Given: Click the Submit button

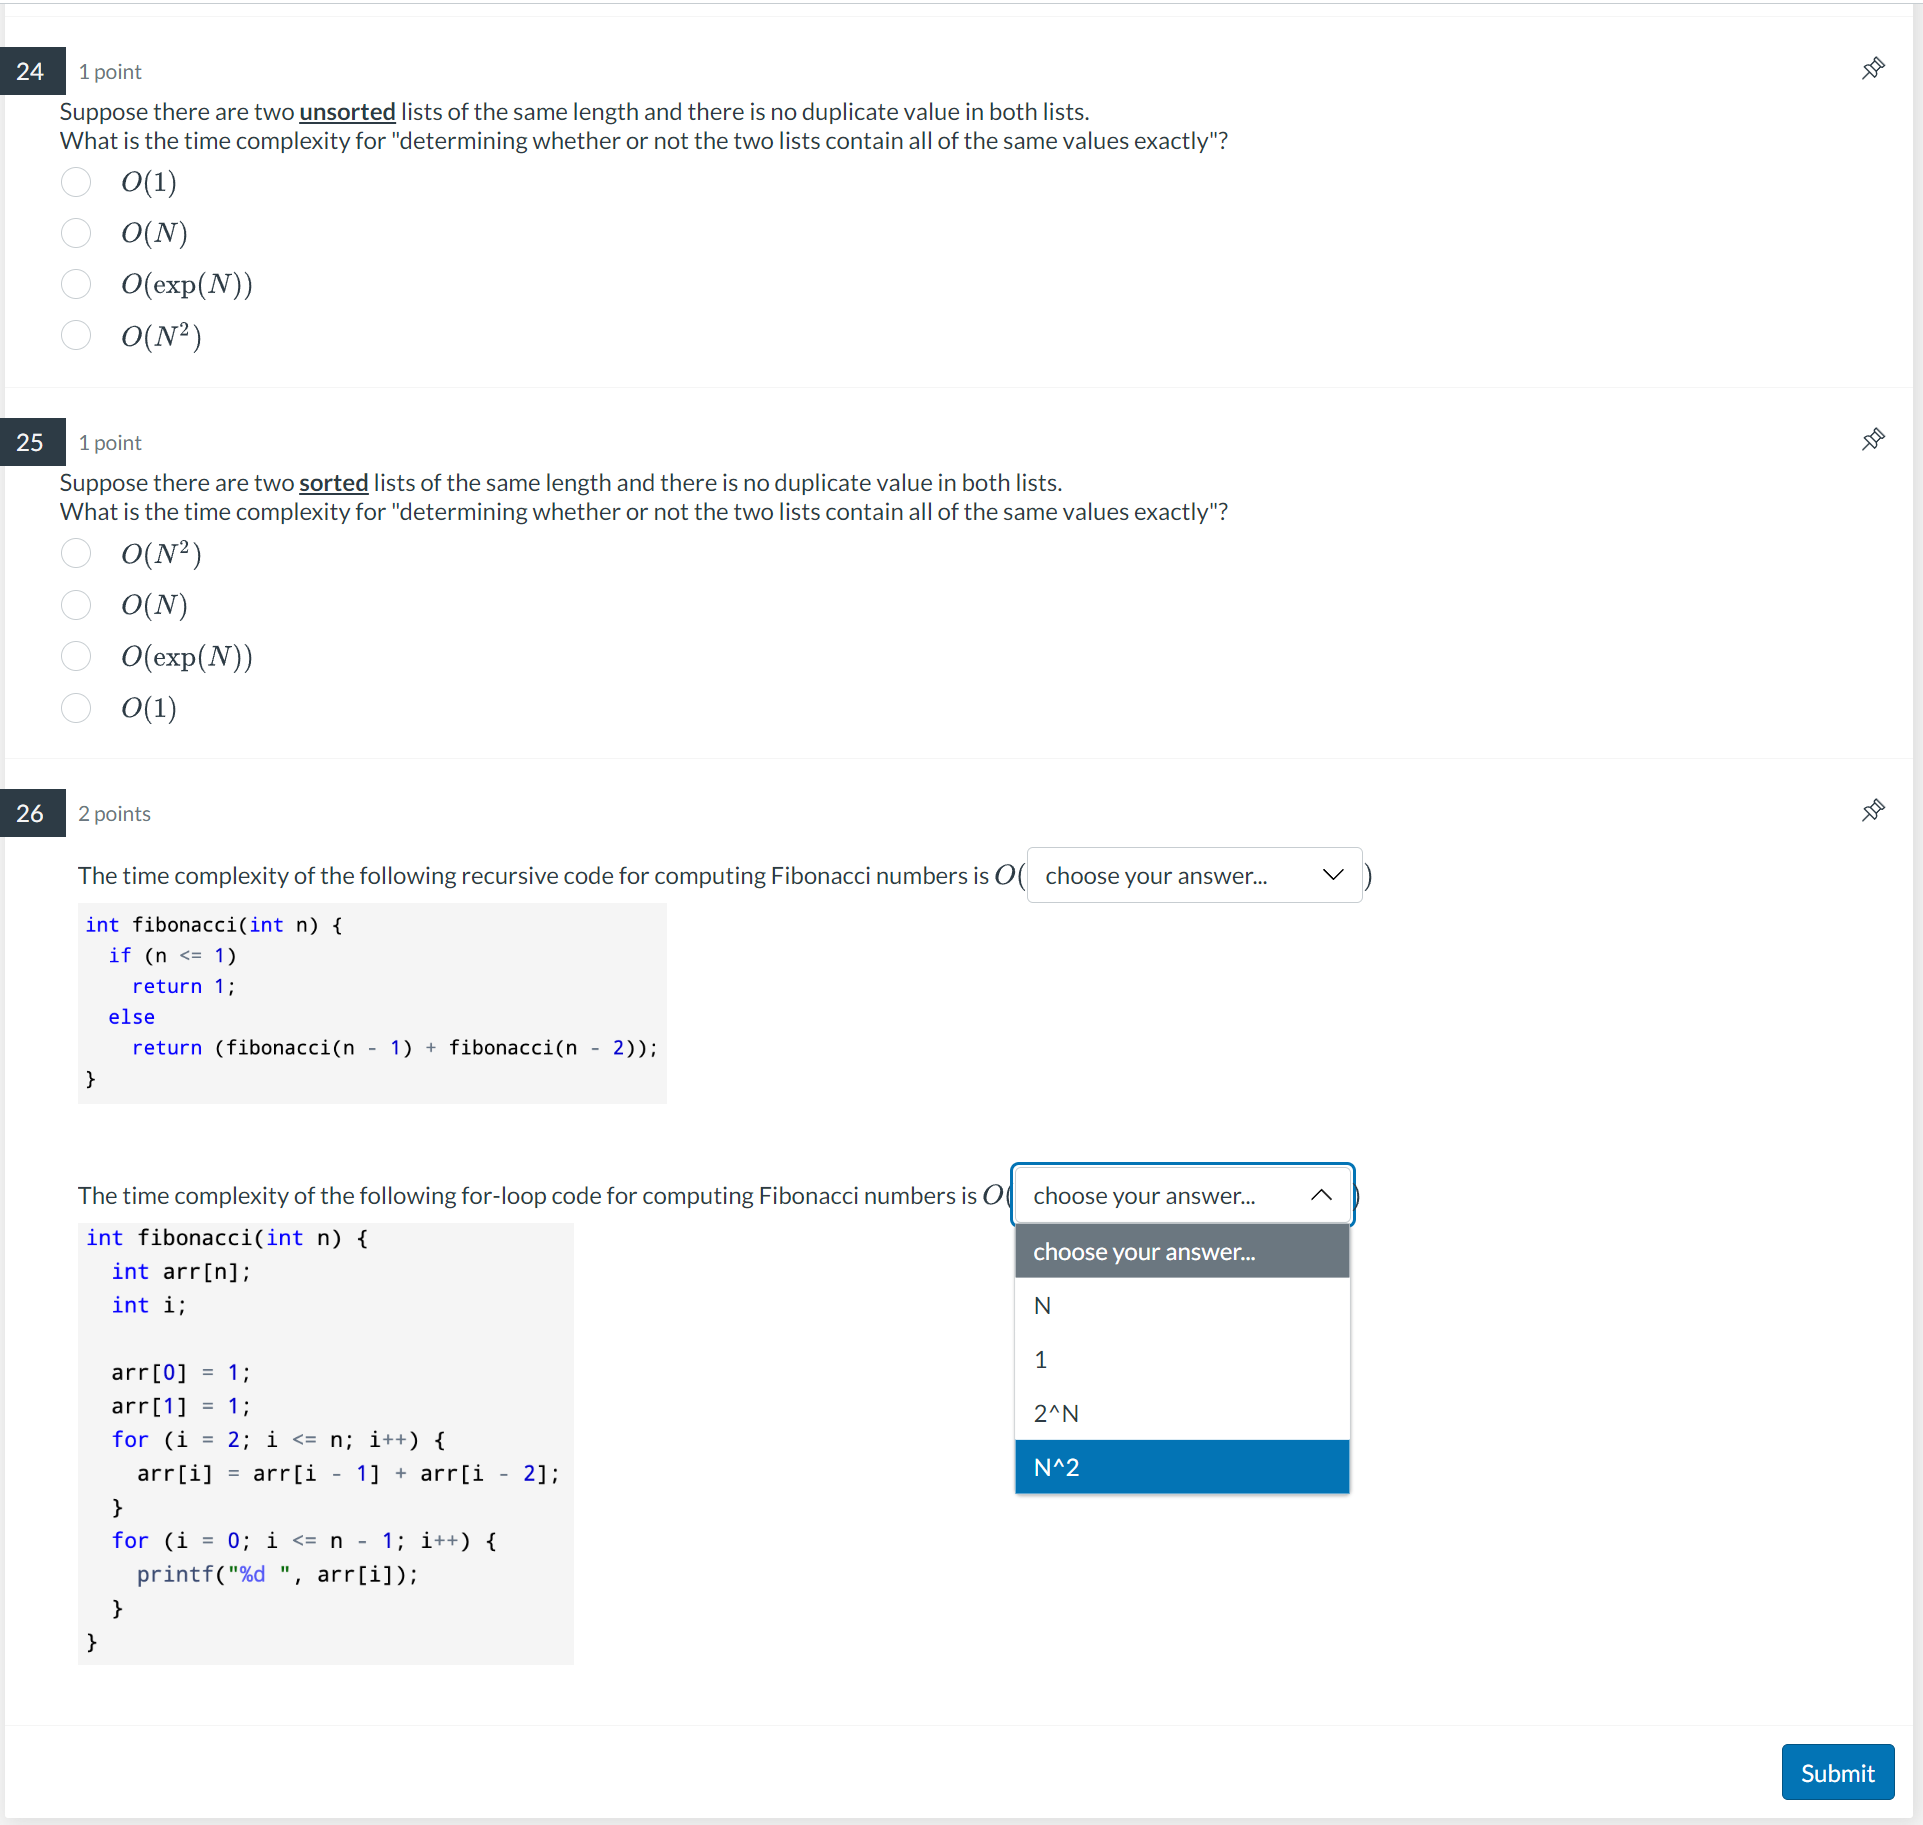Looking at the screenshot, I should coord(1837,1773).
